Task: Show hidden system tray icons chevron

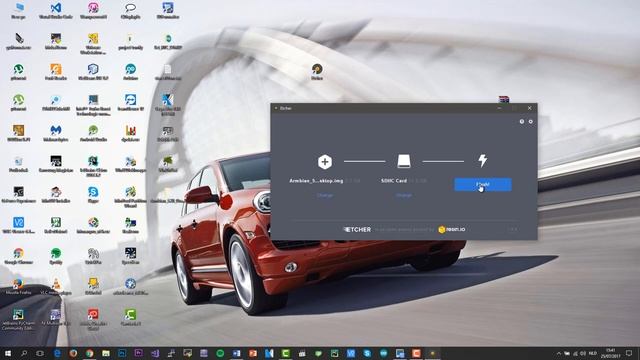Action: pyautogui.click(x=559, y=353)
